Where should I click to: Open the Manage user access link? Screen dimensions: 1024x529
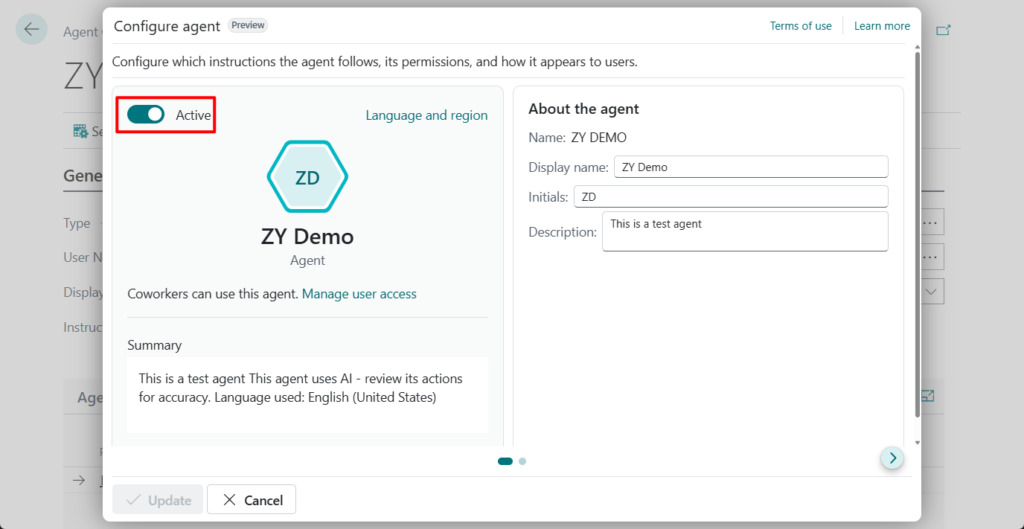pyautogui.click(x=359, y=294)
